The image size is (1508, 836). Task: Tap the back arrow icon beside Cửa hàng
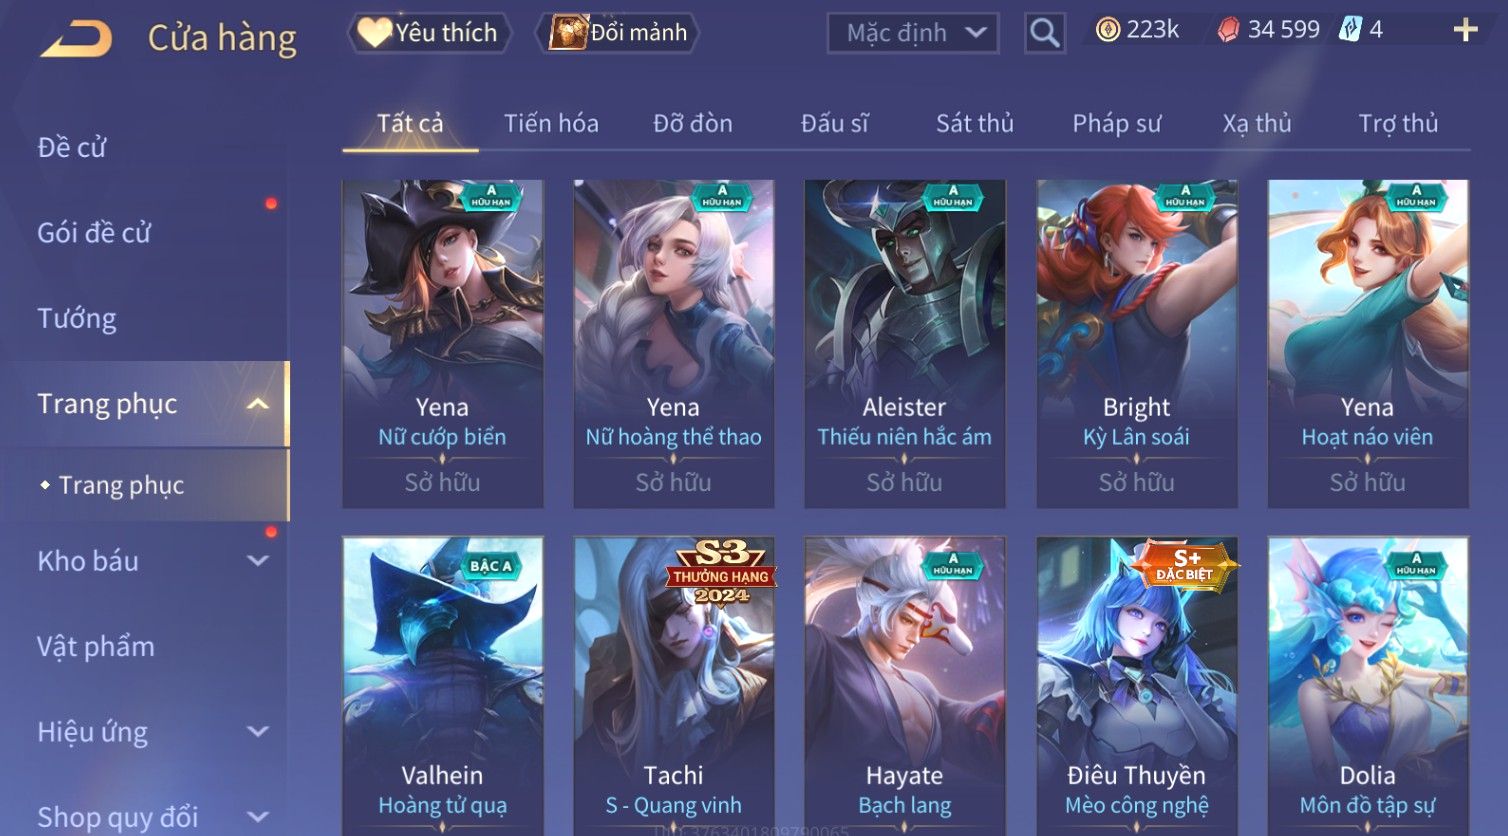pyautogui.click(x=77, y=39)
